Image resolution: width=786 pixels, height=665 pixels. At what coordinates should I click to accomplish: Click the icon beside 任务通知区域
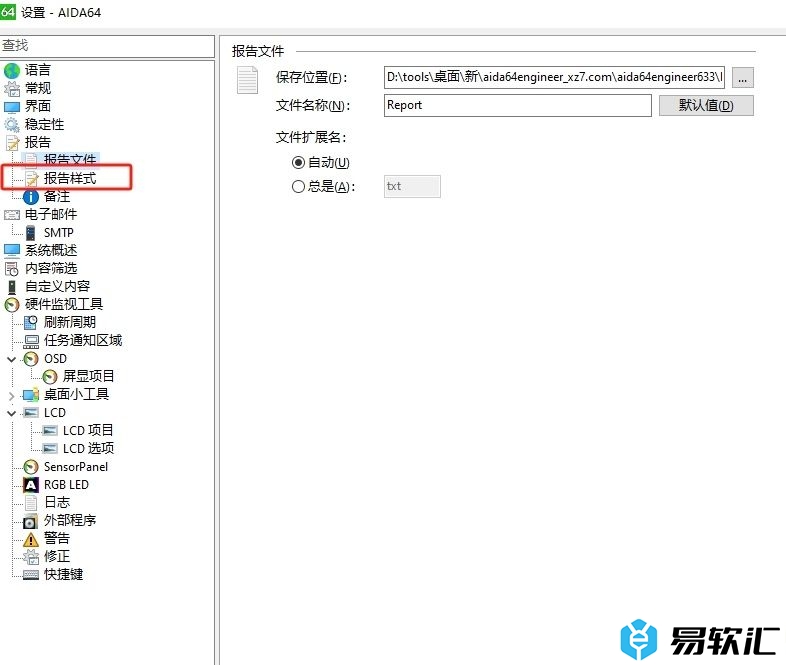pos(31,341)
